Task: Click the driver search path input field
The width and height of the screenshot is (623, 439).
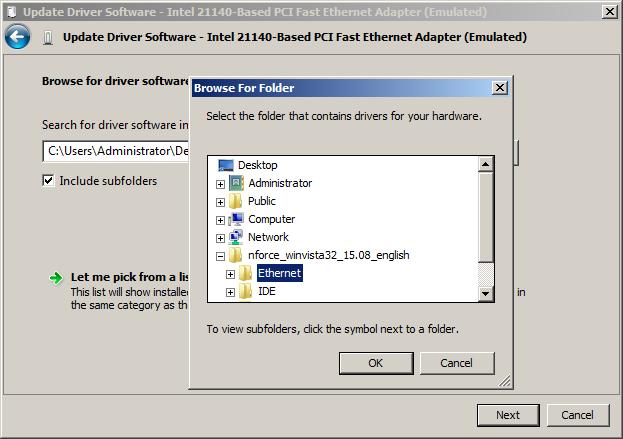Action: pyautogui.click(x=115, y=151)
